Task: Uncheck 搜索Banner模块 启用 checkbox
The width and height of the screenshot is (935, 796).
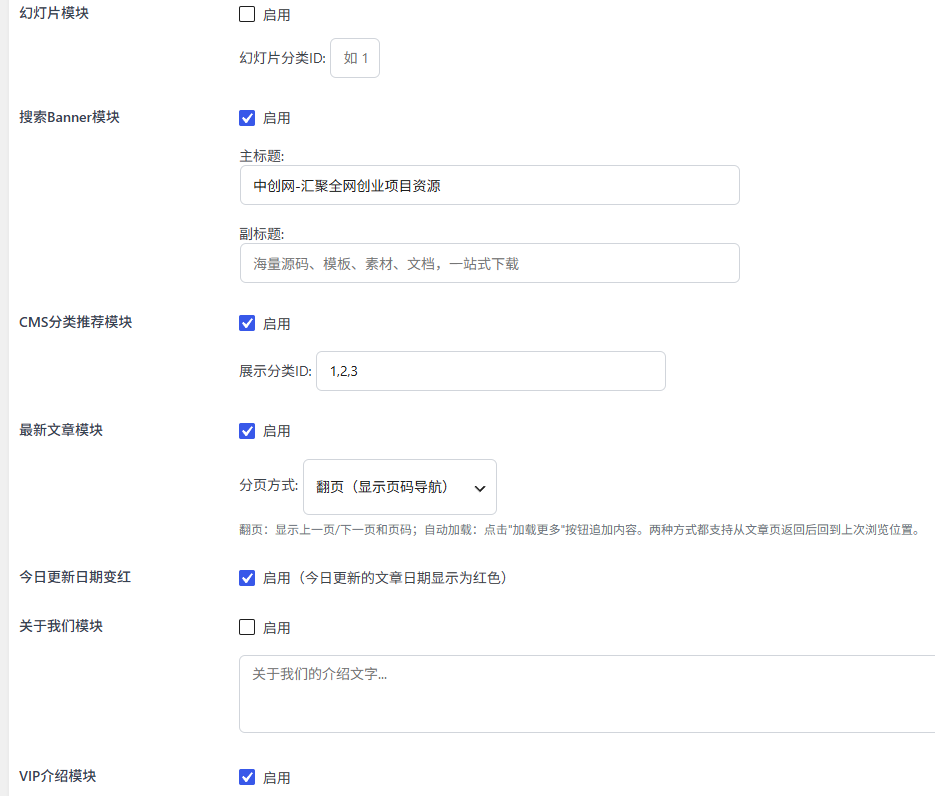Action: (x=247, y=118)
